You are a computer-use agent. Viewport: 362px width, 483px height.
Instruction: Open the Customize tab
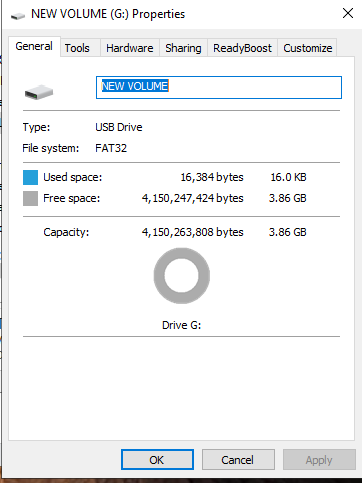[307, 48]
